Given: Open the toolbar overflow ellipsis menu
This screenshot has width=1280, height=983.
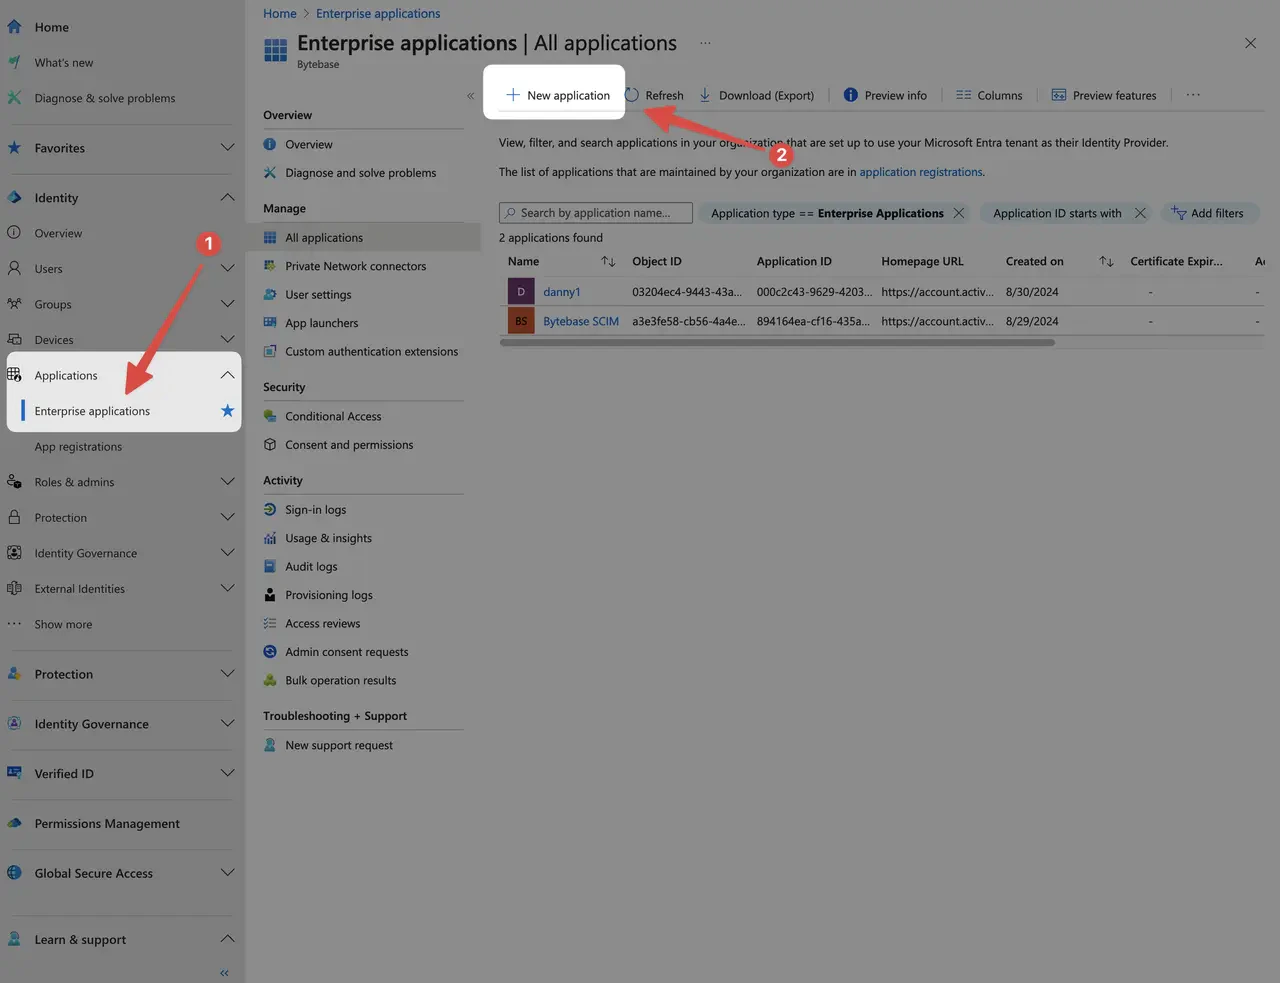Looking at the screenshot, I should coord(1192,95).
